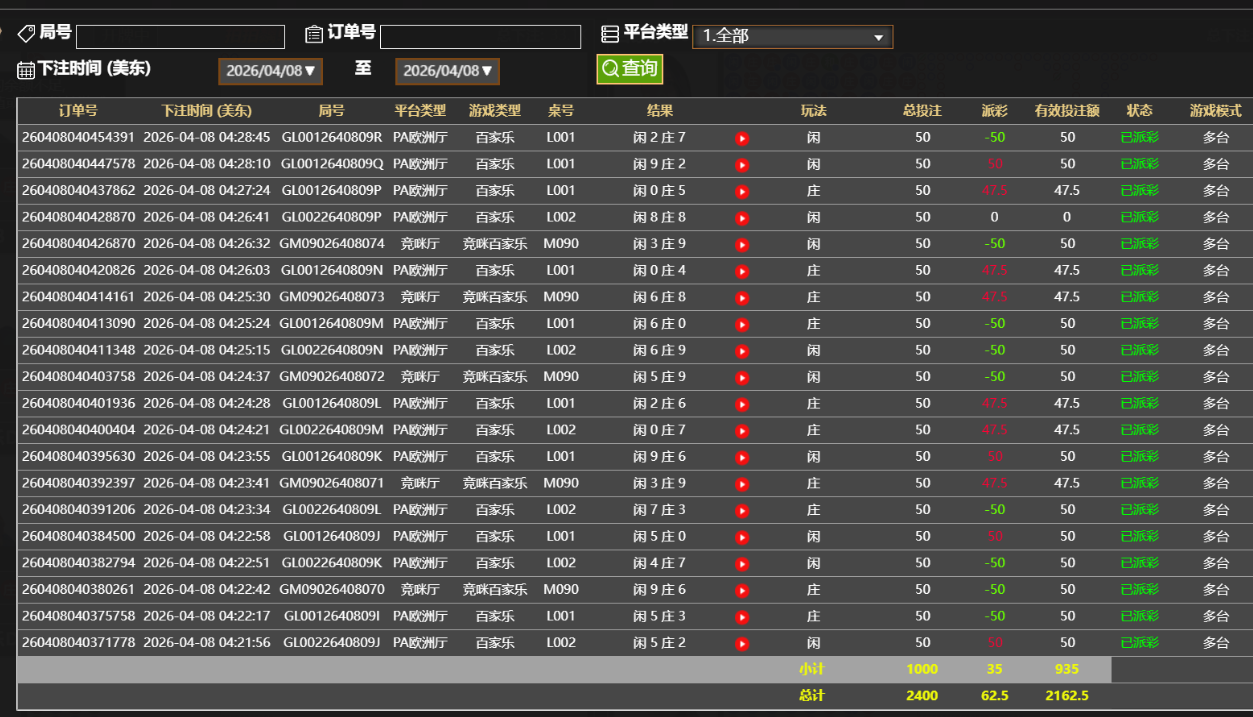Focus the 订单号 text field

[480, 37]
